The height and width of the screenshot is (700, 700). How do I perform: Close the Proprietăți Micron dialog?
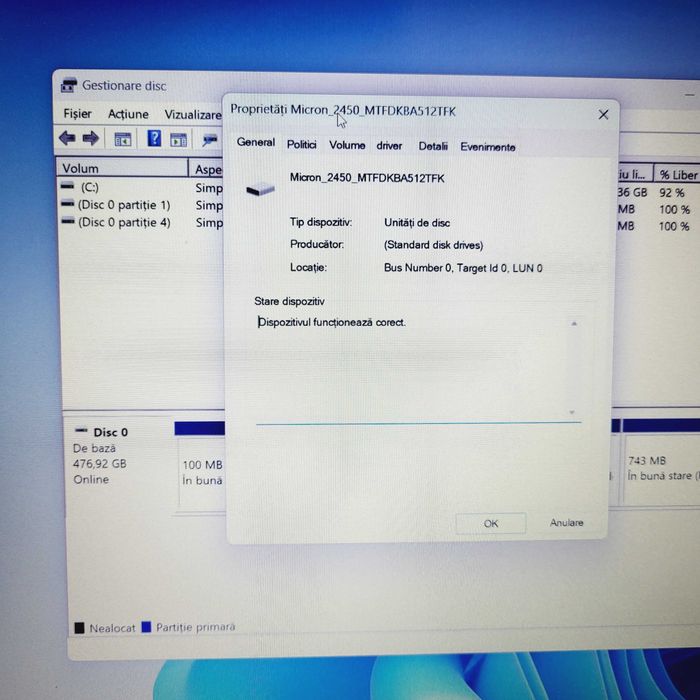[603, 115]
